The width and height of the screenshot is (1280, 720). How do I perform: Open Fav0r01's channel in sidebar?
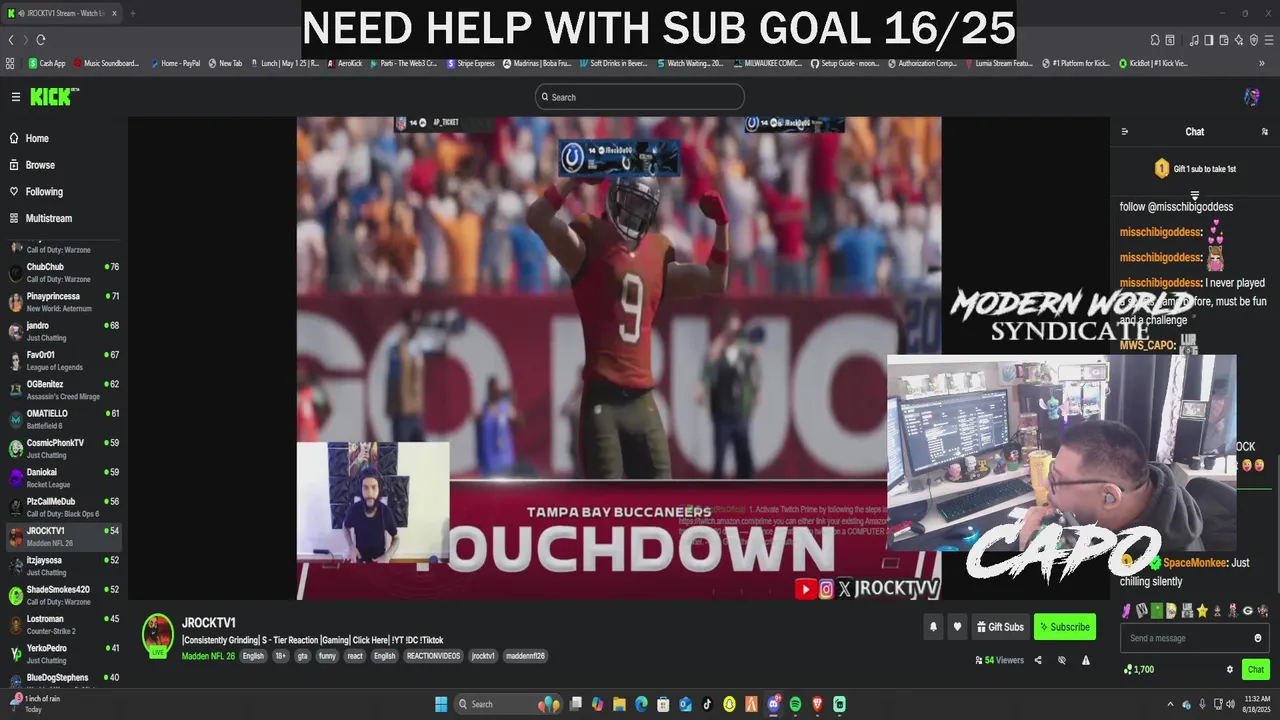coord(63,361)
